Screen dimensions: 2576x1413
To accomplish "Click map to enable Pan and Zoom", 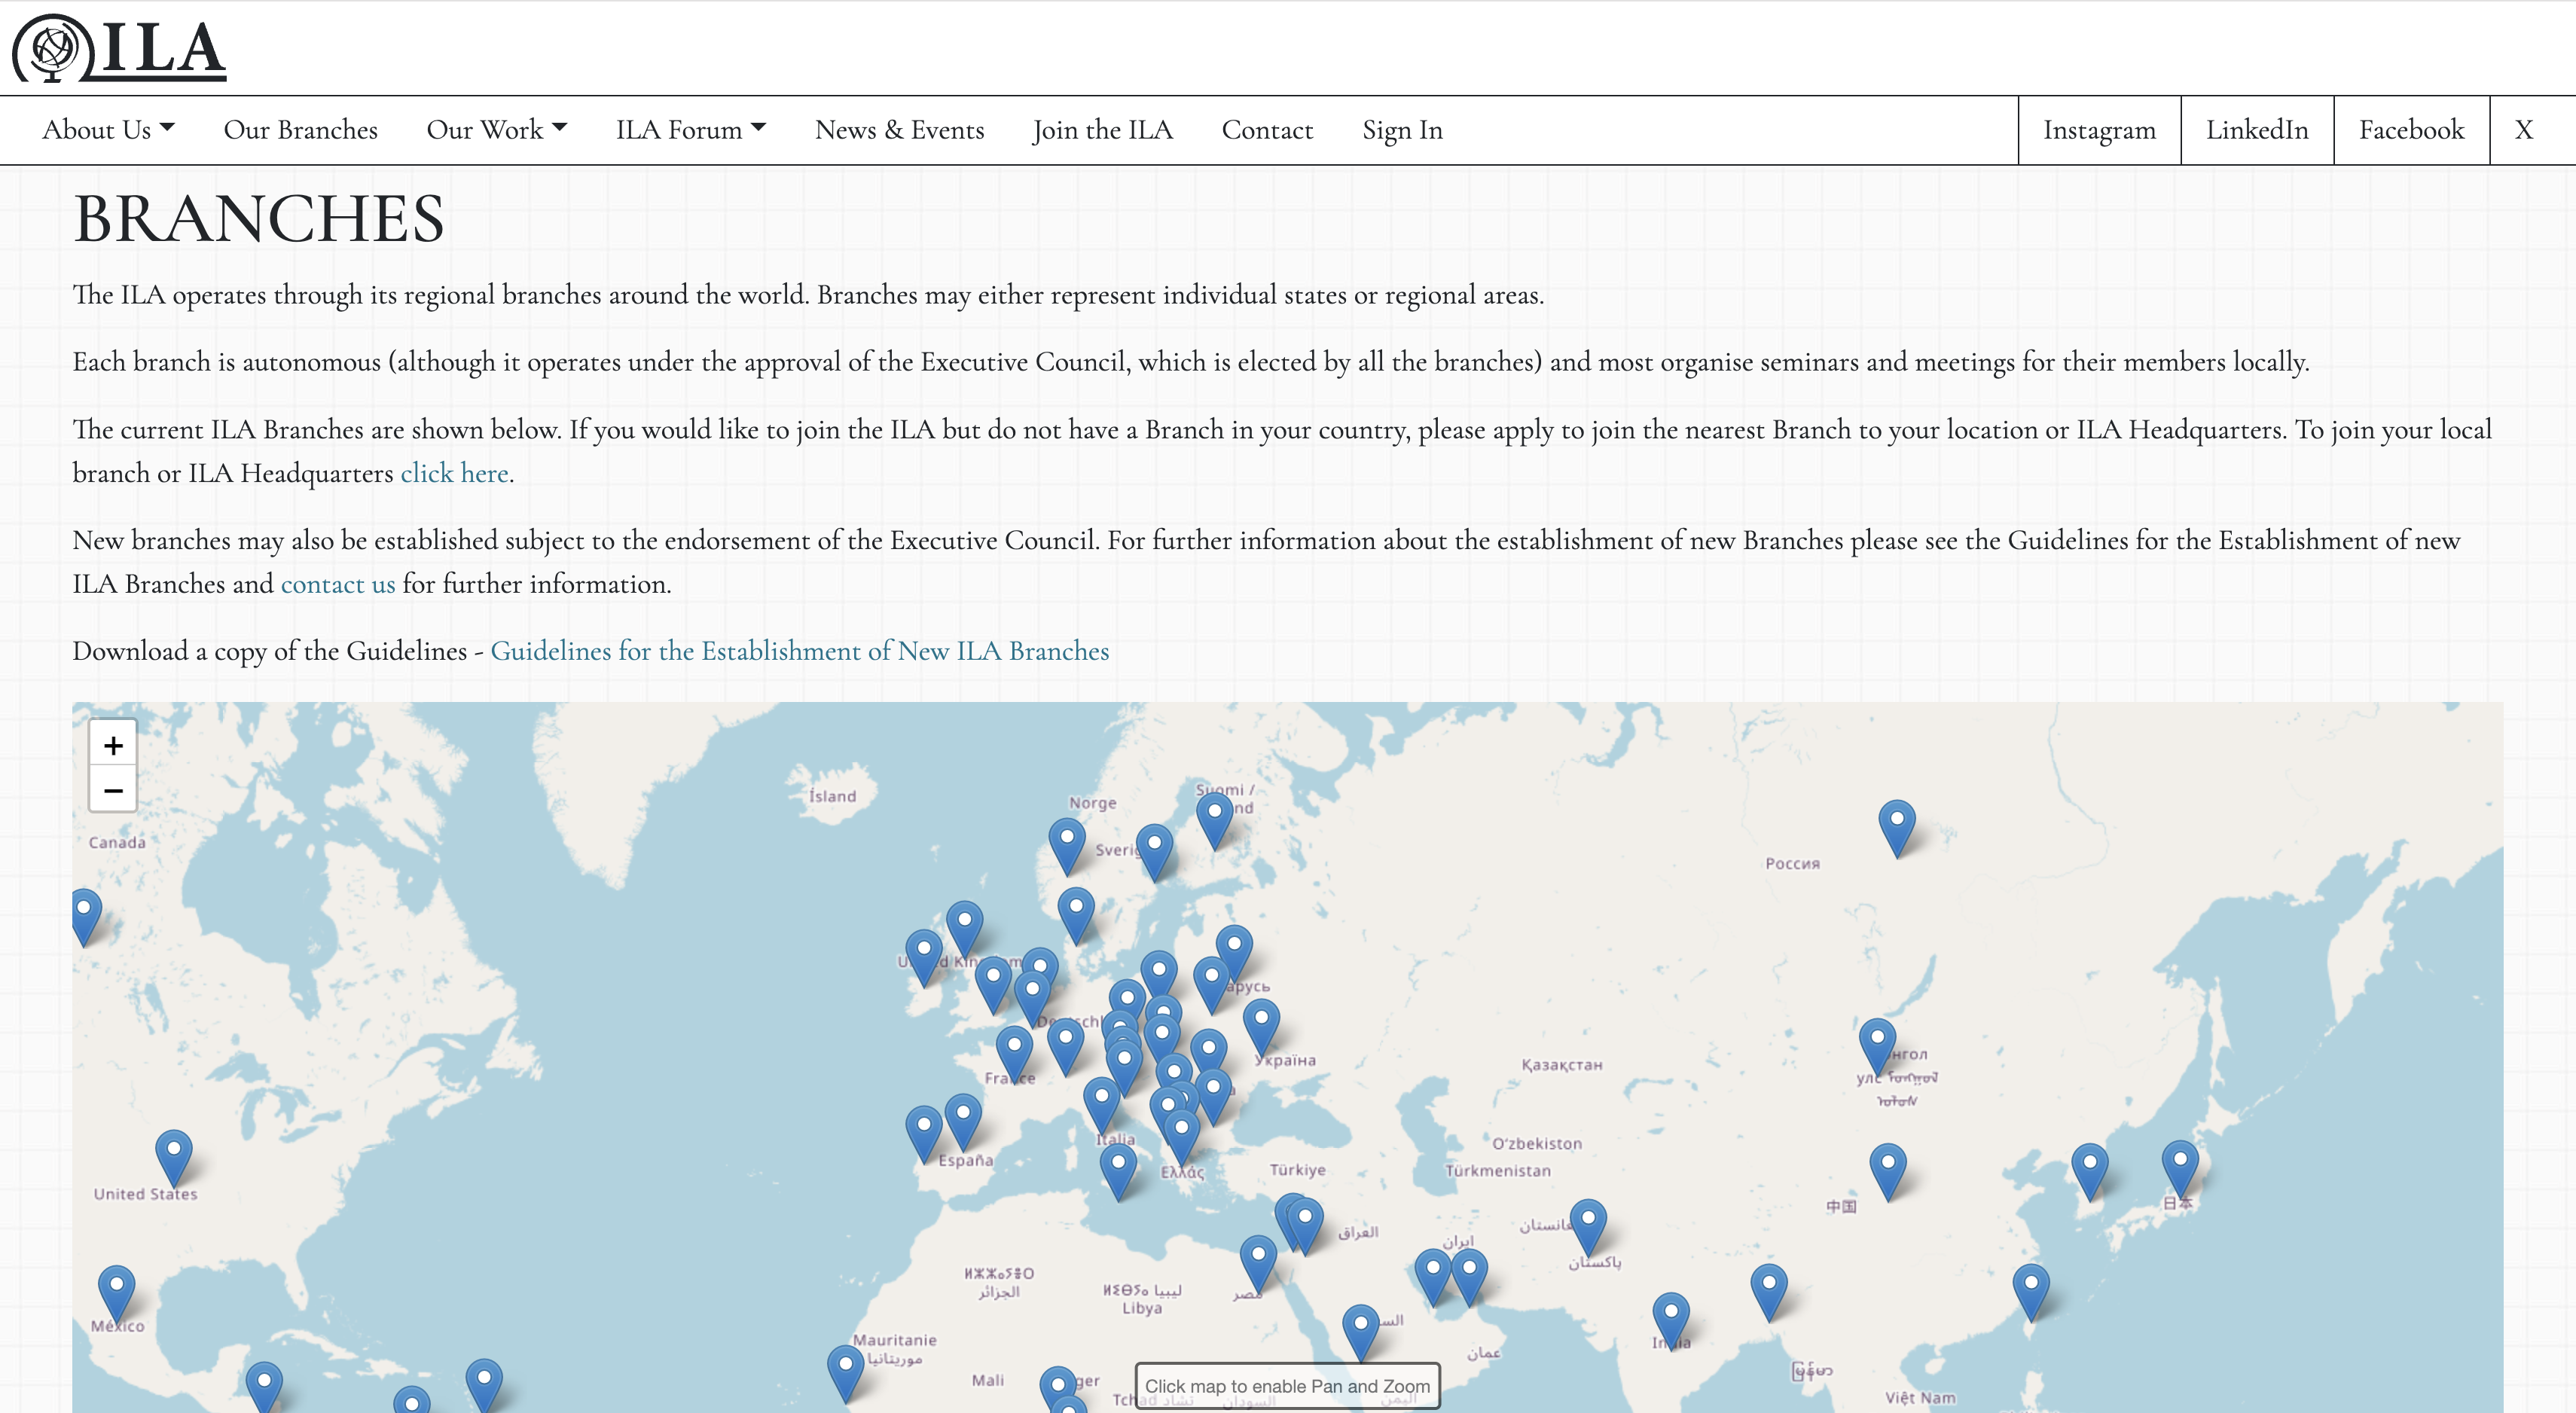I will pos(1287,1386).
